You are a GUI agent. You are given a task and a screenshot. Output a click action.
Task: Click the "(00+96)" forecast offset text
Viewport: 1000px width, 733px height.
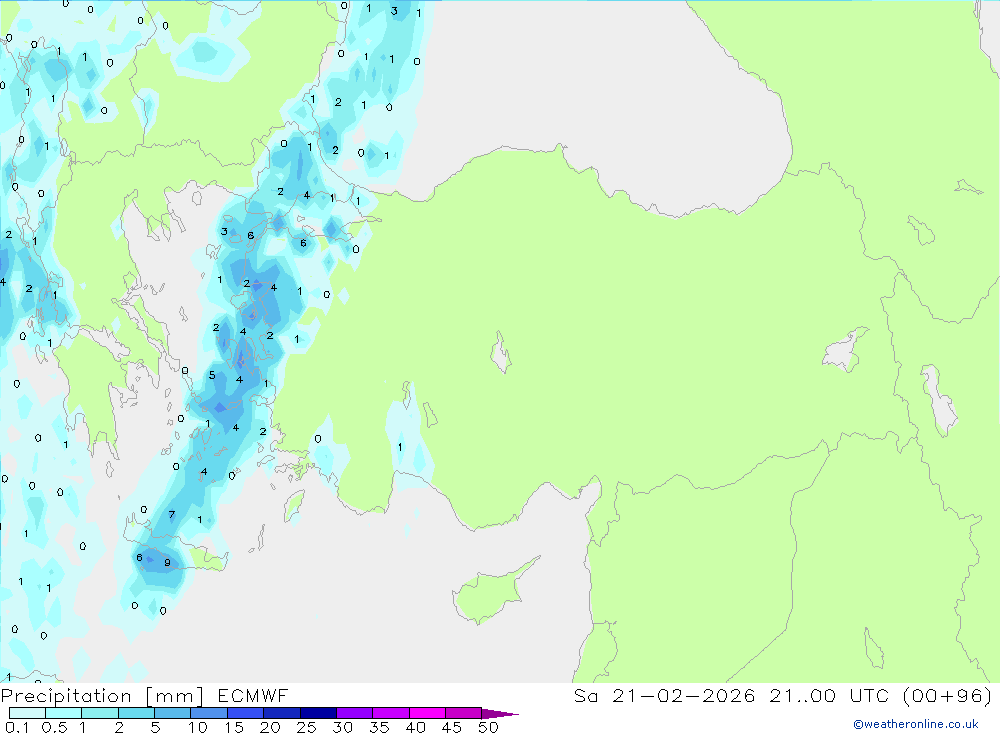point(948,695)
